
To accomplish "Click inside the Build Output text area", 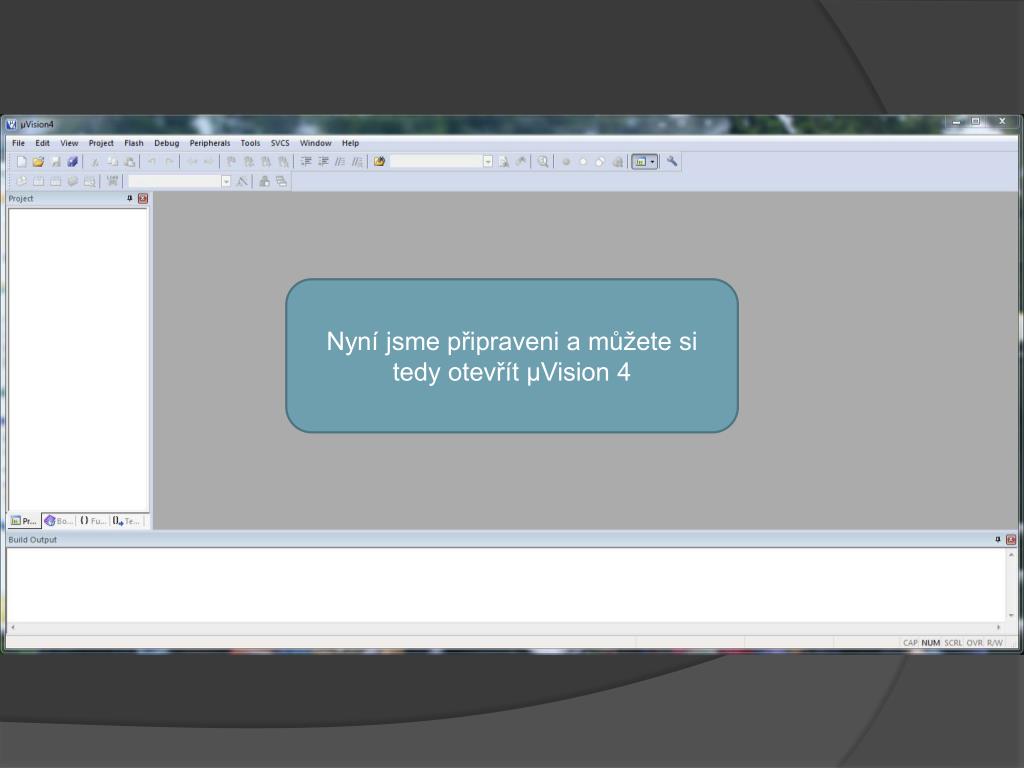I will coord(506,584).
